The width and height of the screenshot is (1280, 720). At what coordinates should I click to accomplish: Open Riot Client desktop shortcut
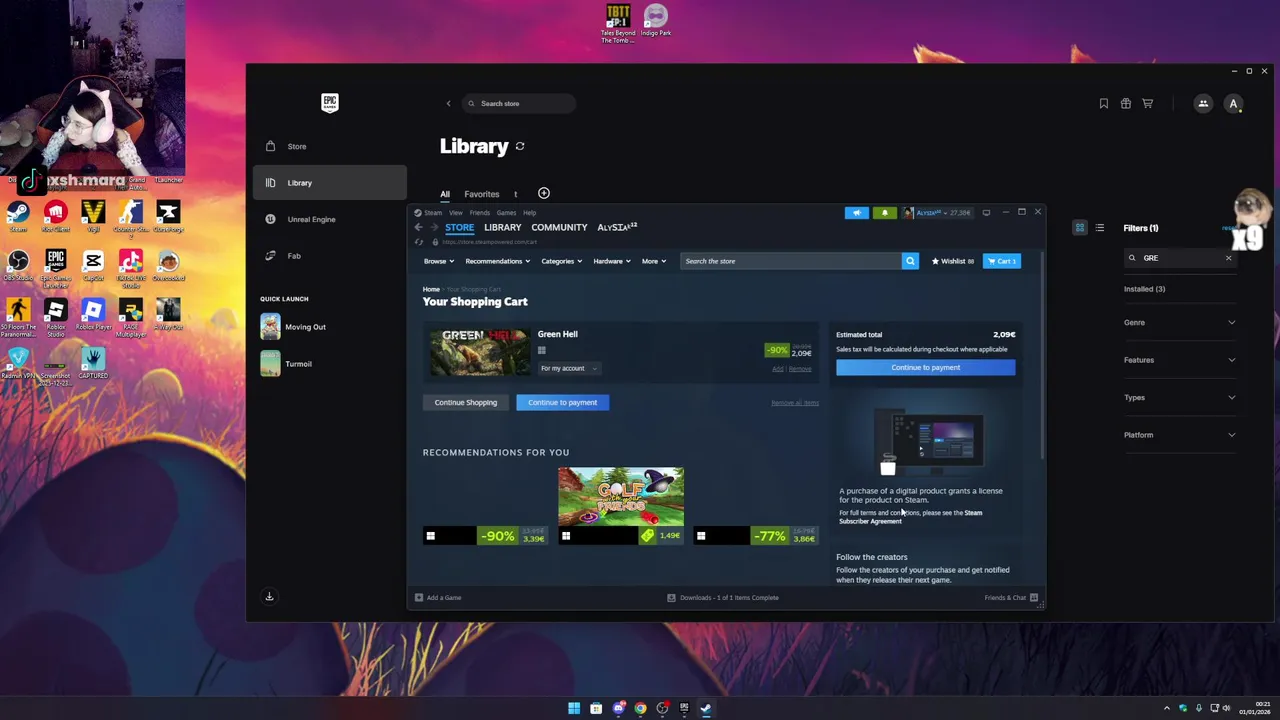tap(55, 216)
